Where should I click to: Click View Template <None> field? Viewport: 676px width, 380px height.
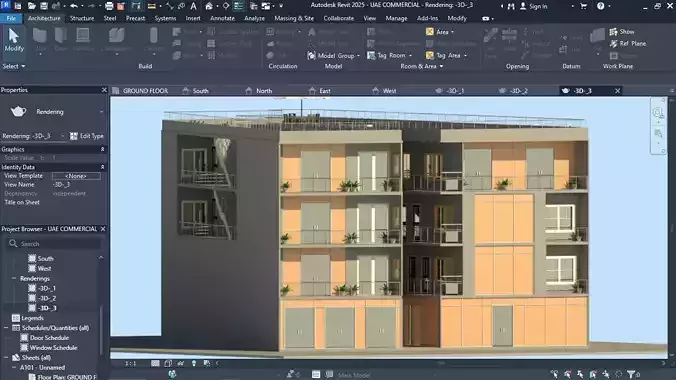76,176
